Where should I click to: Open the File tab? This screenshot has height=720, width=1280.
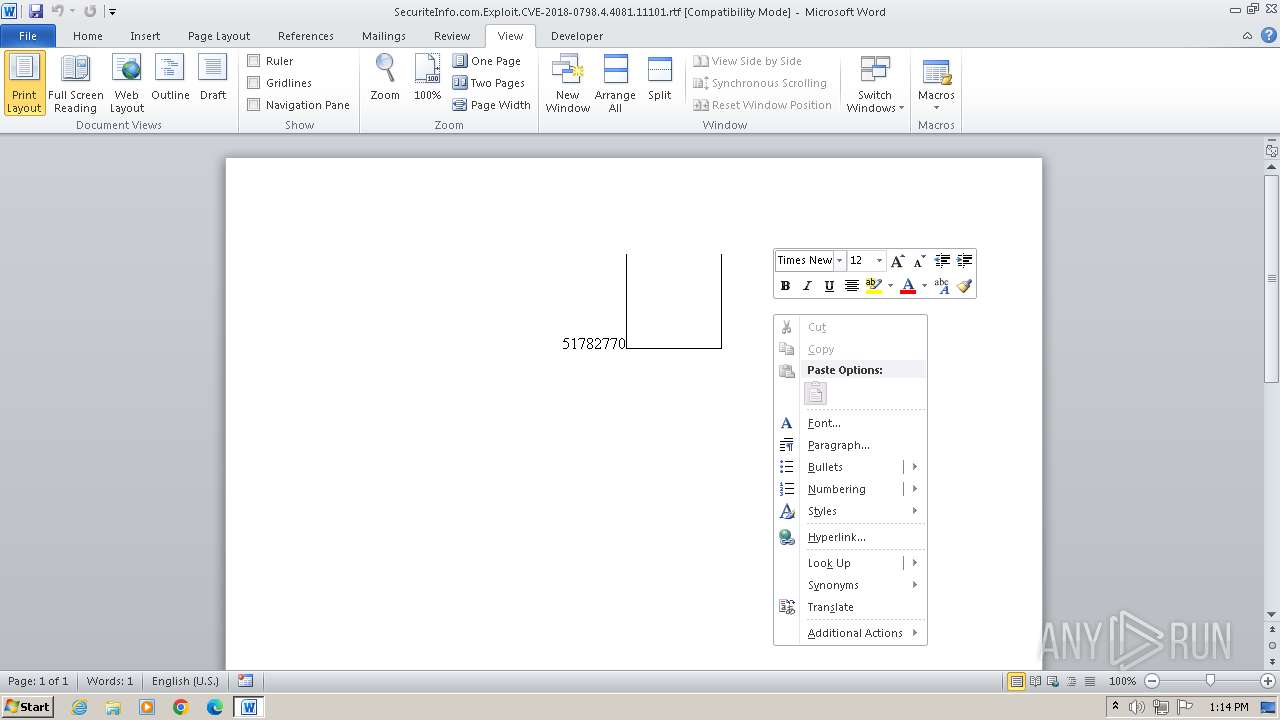click(x=28, y=36)
